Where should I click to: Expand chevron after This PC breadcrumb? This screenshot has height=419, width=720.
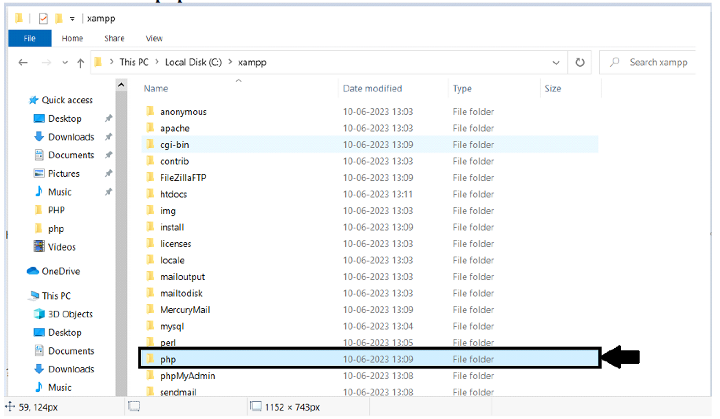[157, 62]
